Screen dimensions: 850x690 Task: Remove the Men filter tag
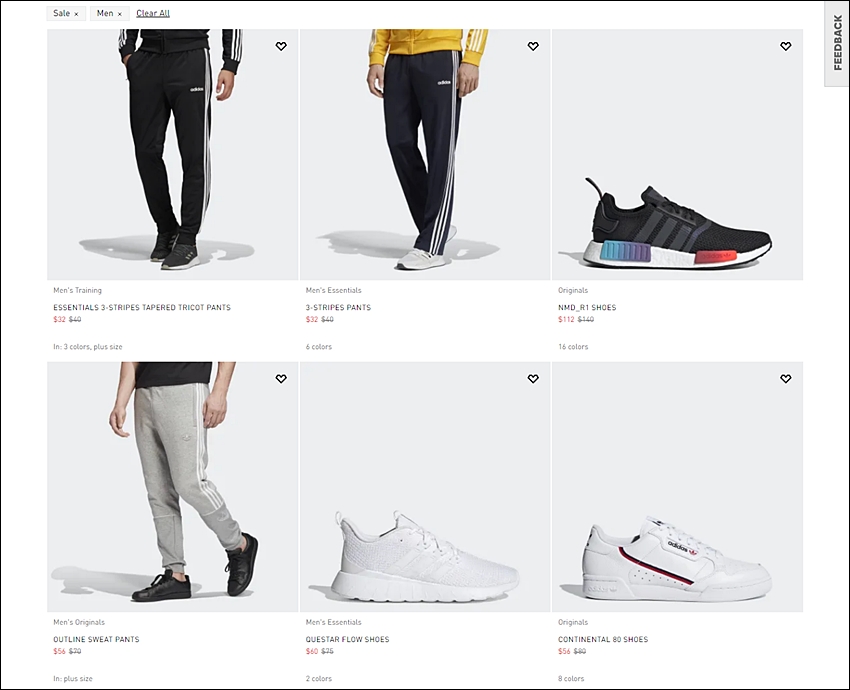tap(119, 14)
